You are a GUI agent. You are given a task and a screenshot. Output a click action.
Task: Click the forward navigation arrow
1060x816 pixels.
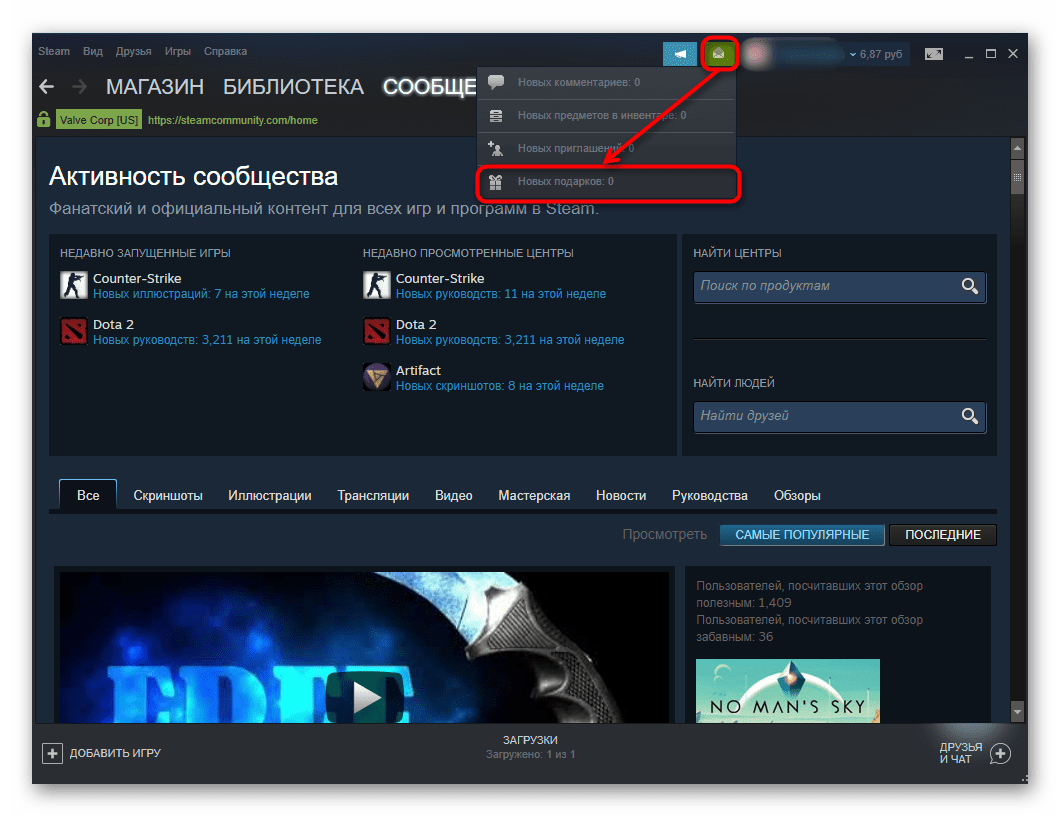click(x=79, y=87)
